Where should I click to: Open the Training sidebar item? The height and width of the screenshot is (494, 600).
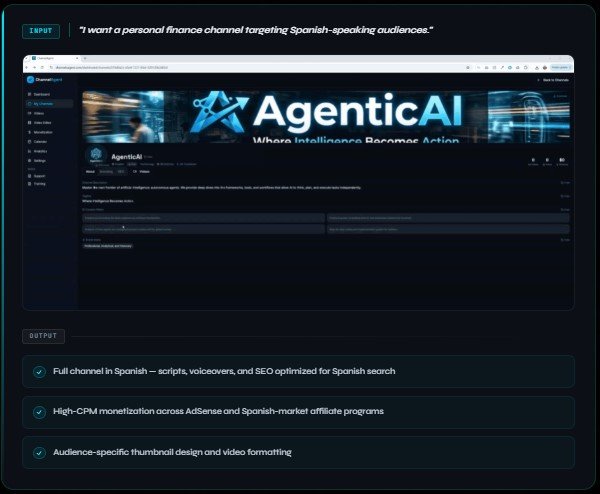(37, 184)
